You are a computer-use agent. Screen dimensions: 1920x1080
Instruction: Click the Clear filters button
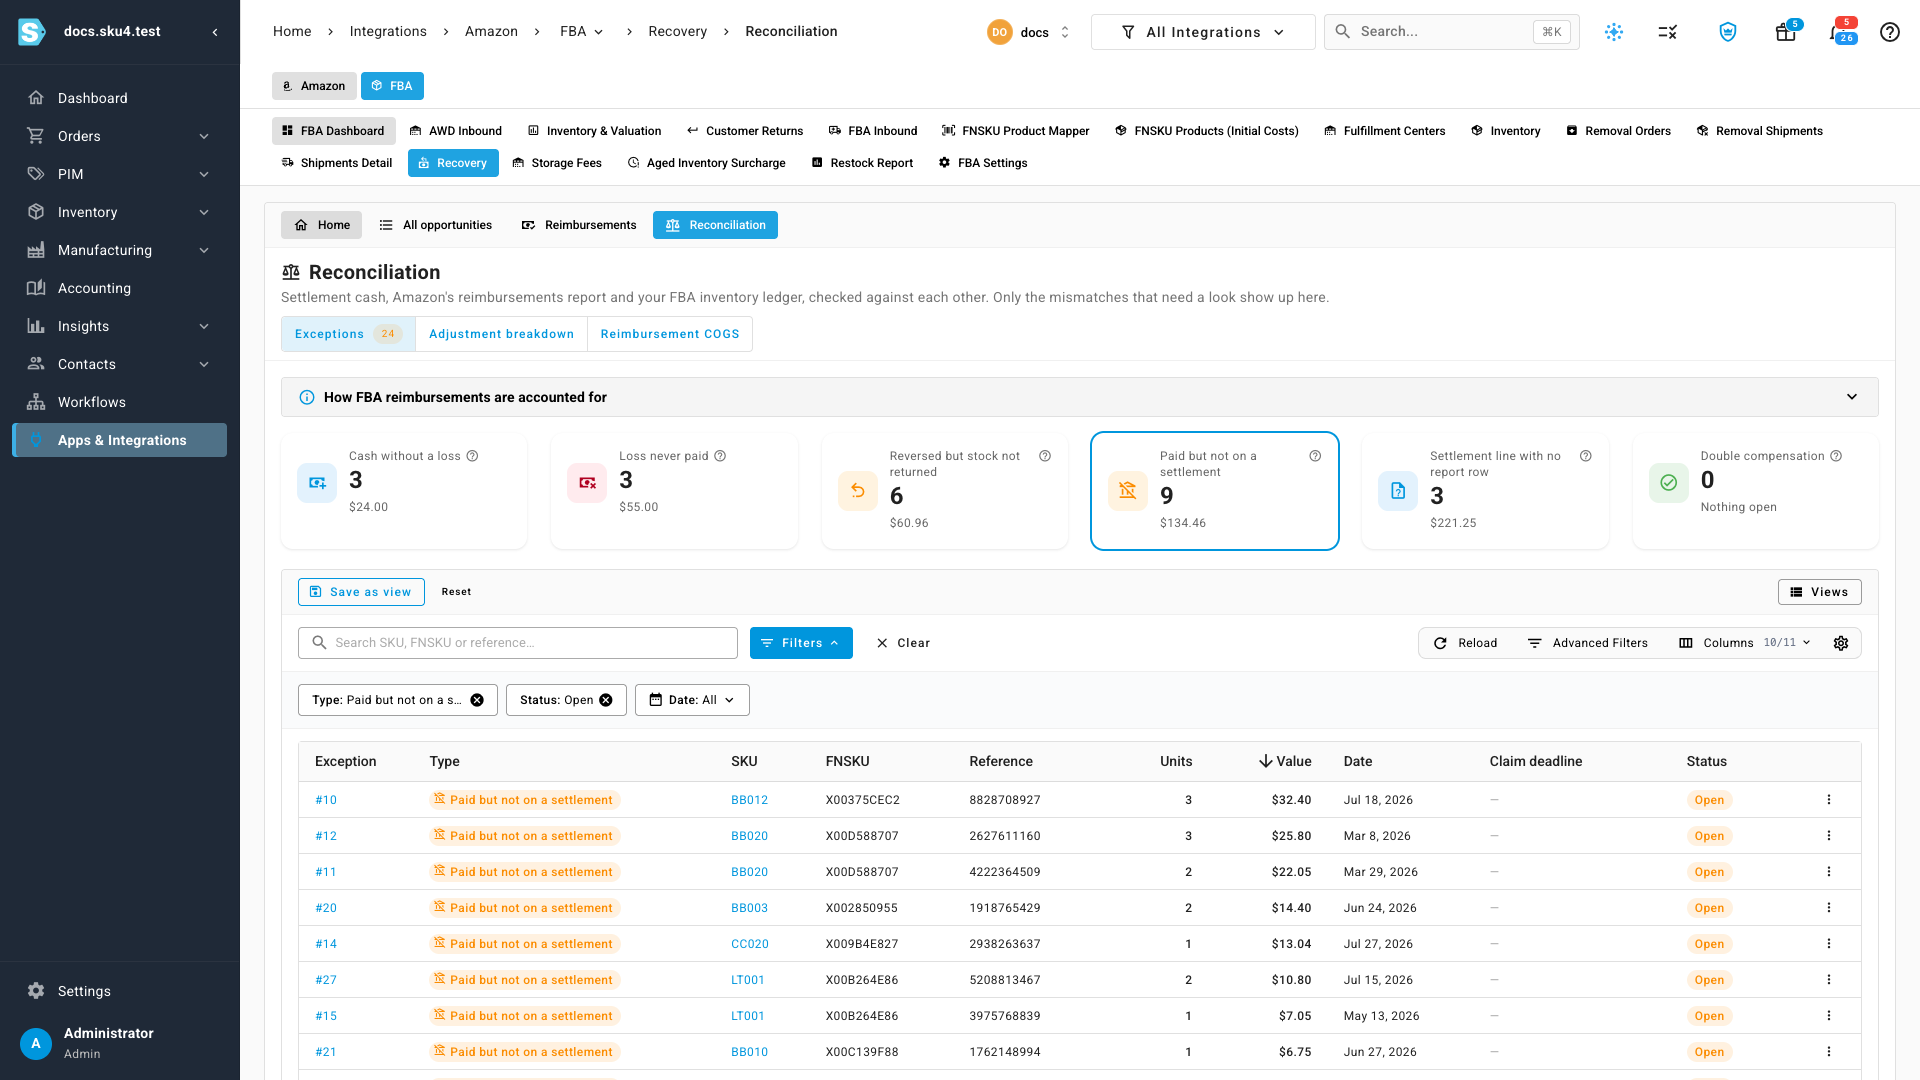click(x=903, y=643)
